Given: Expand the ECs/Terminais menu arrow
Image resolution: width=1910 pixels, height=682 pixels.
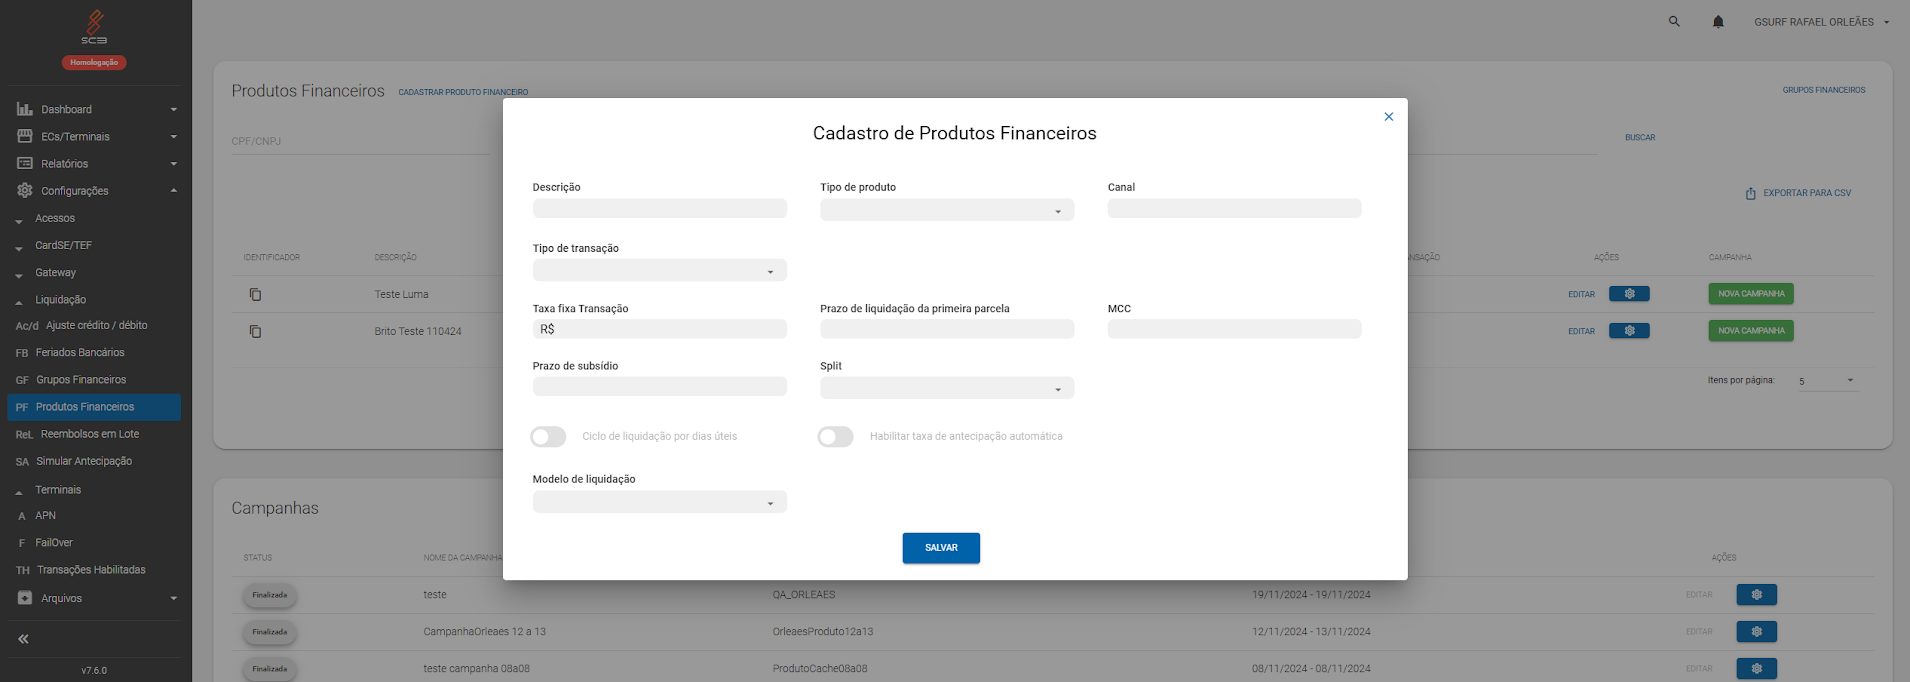Looking at the screenshot, I should coord(174,137).
